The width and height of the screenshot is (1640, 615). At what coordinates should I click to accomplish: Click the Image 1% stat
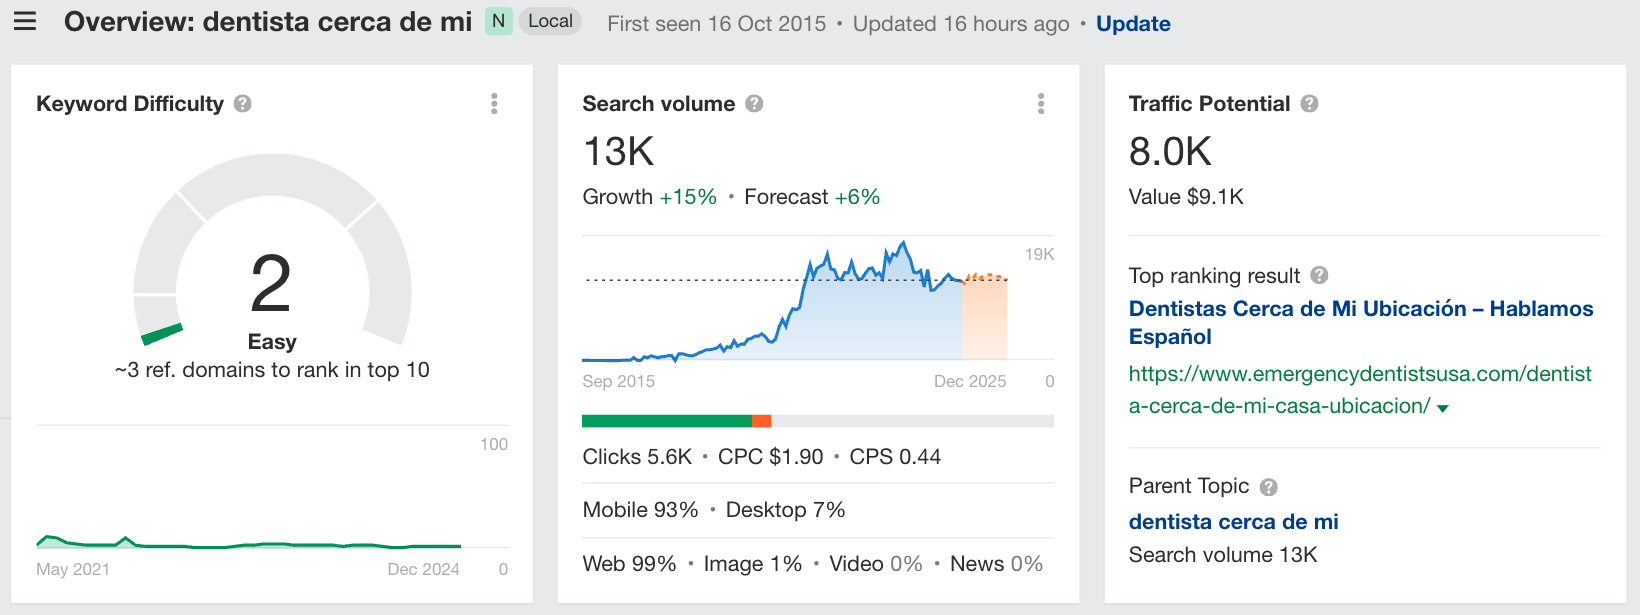753,564
